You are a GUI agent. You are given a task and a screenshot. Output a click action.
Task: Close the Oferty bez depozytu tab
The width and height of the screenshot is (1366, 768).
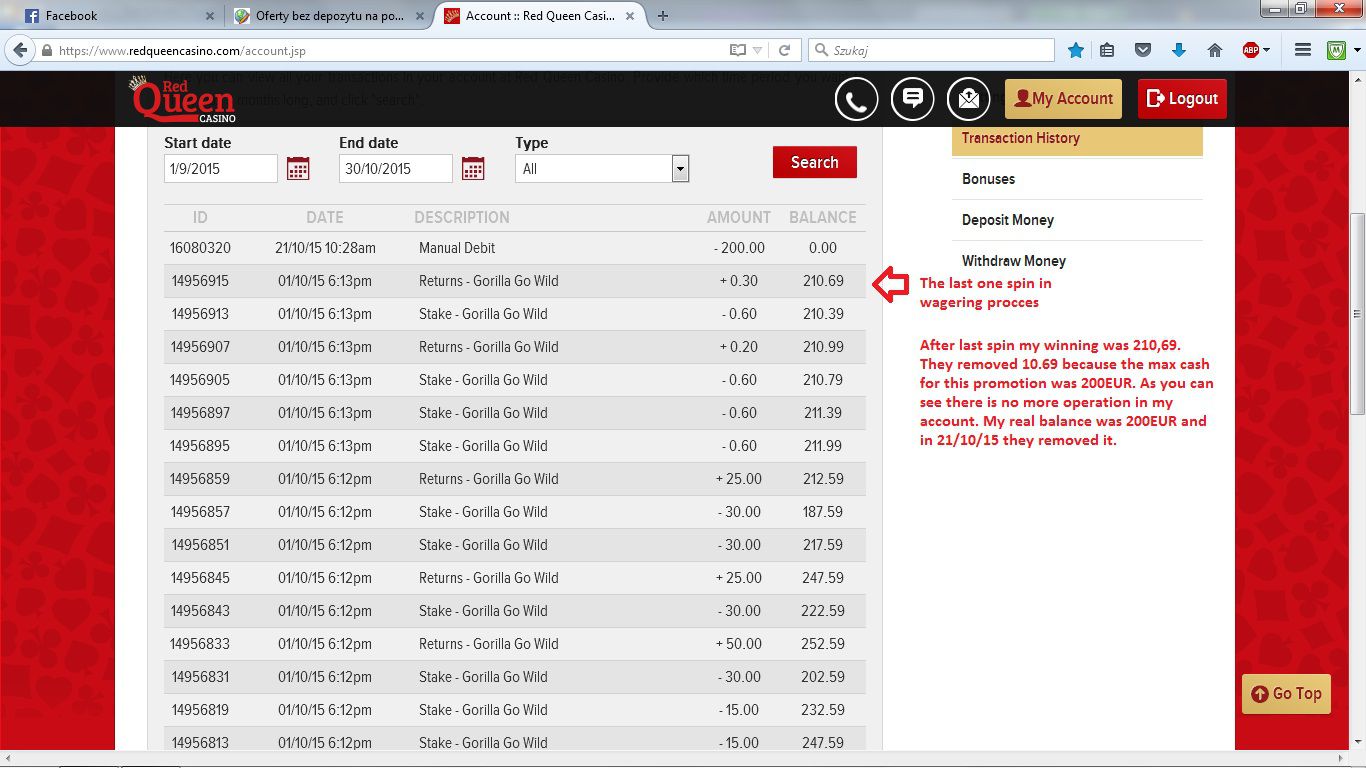[x=420, y=16]
